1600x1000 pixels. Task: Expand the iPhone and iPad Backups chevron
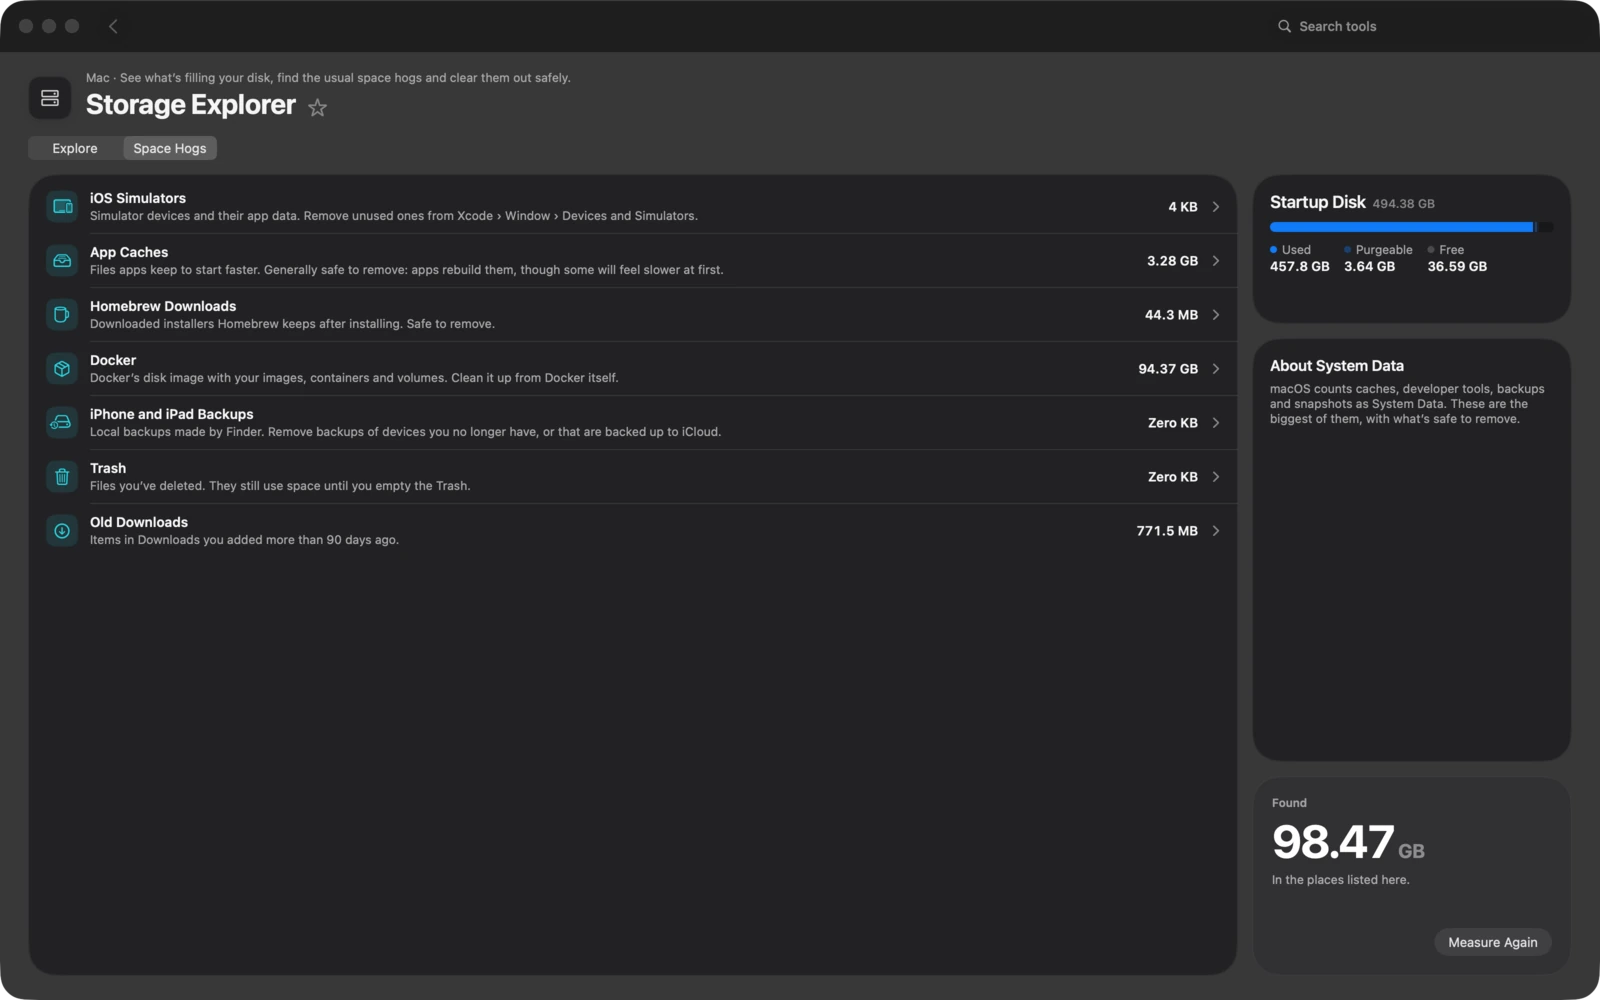point(1216,423)
